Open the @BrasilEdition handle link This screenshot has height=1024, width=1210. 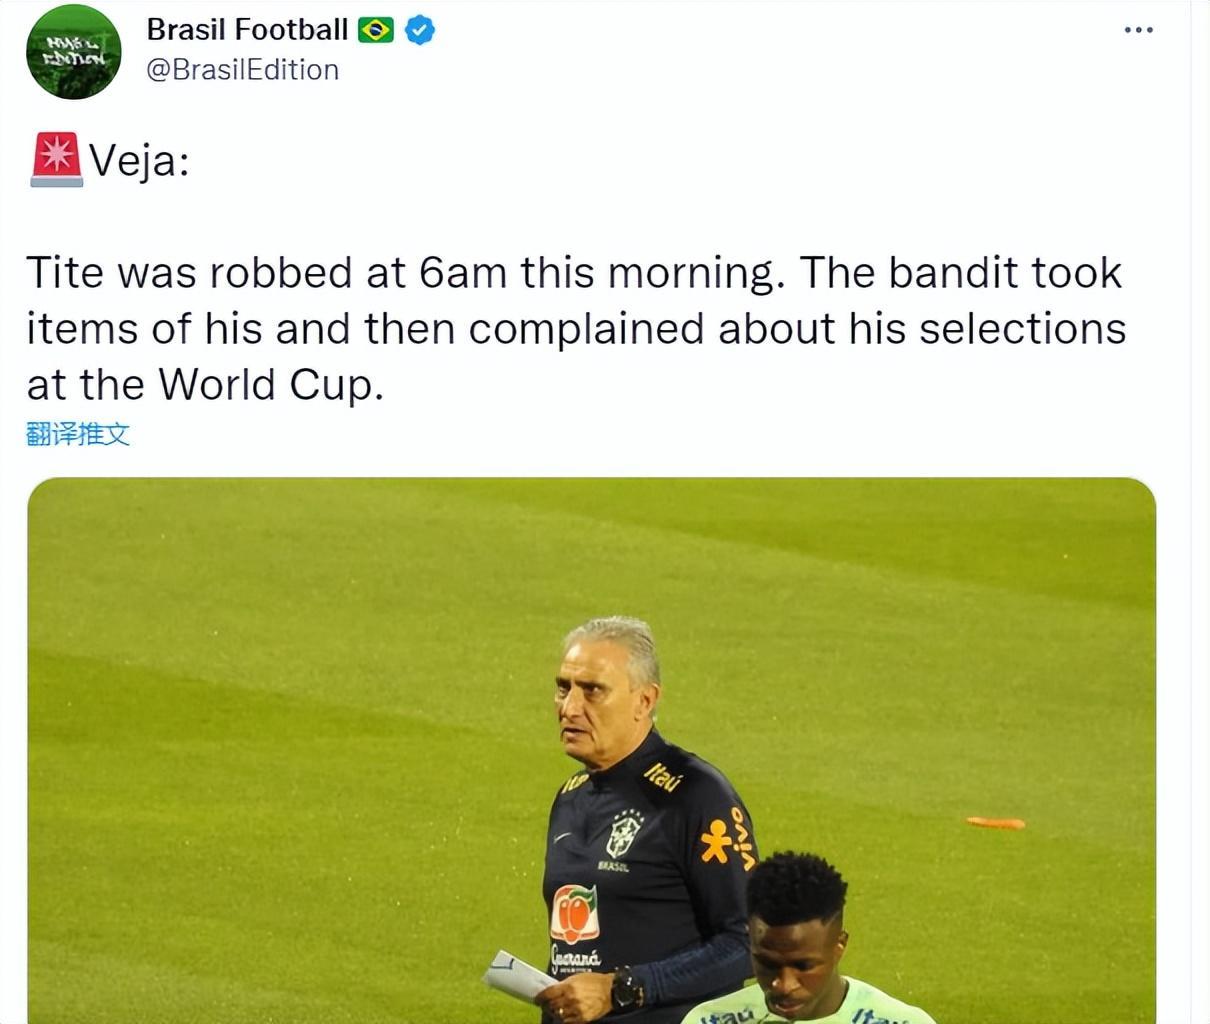pyautogui.click(x=243, y=70)
